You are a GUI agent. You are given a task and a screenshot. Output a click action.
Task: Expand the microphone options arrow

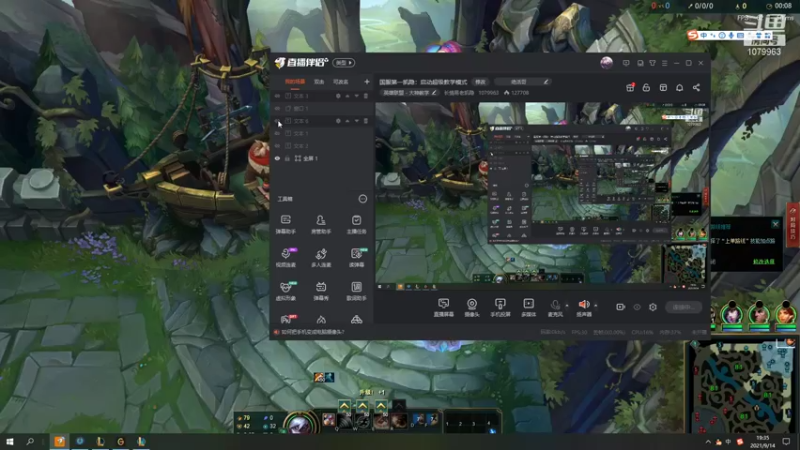pyautogui.click(x=567, y=306)
